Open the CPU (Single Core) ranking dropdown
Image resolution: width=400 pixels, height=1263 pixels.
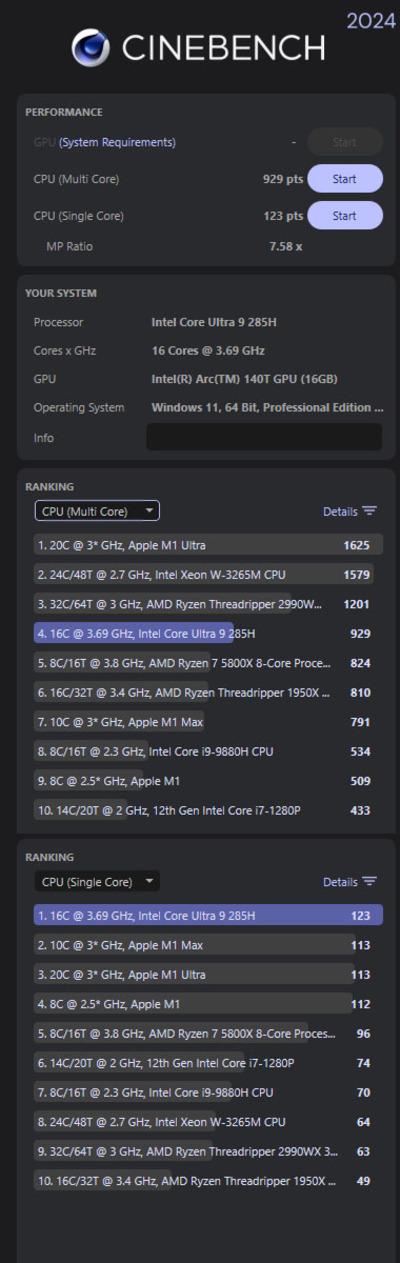point(97,882)
